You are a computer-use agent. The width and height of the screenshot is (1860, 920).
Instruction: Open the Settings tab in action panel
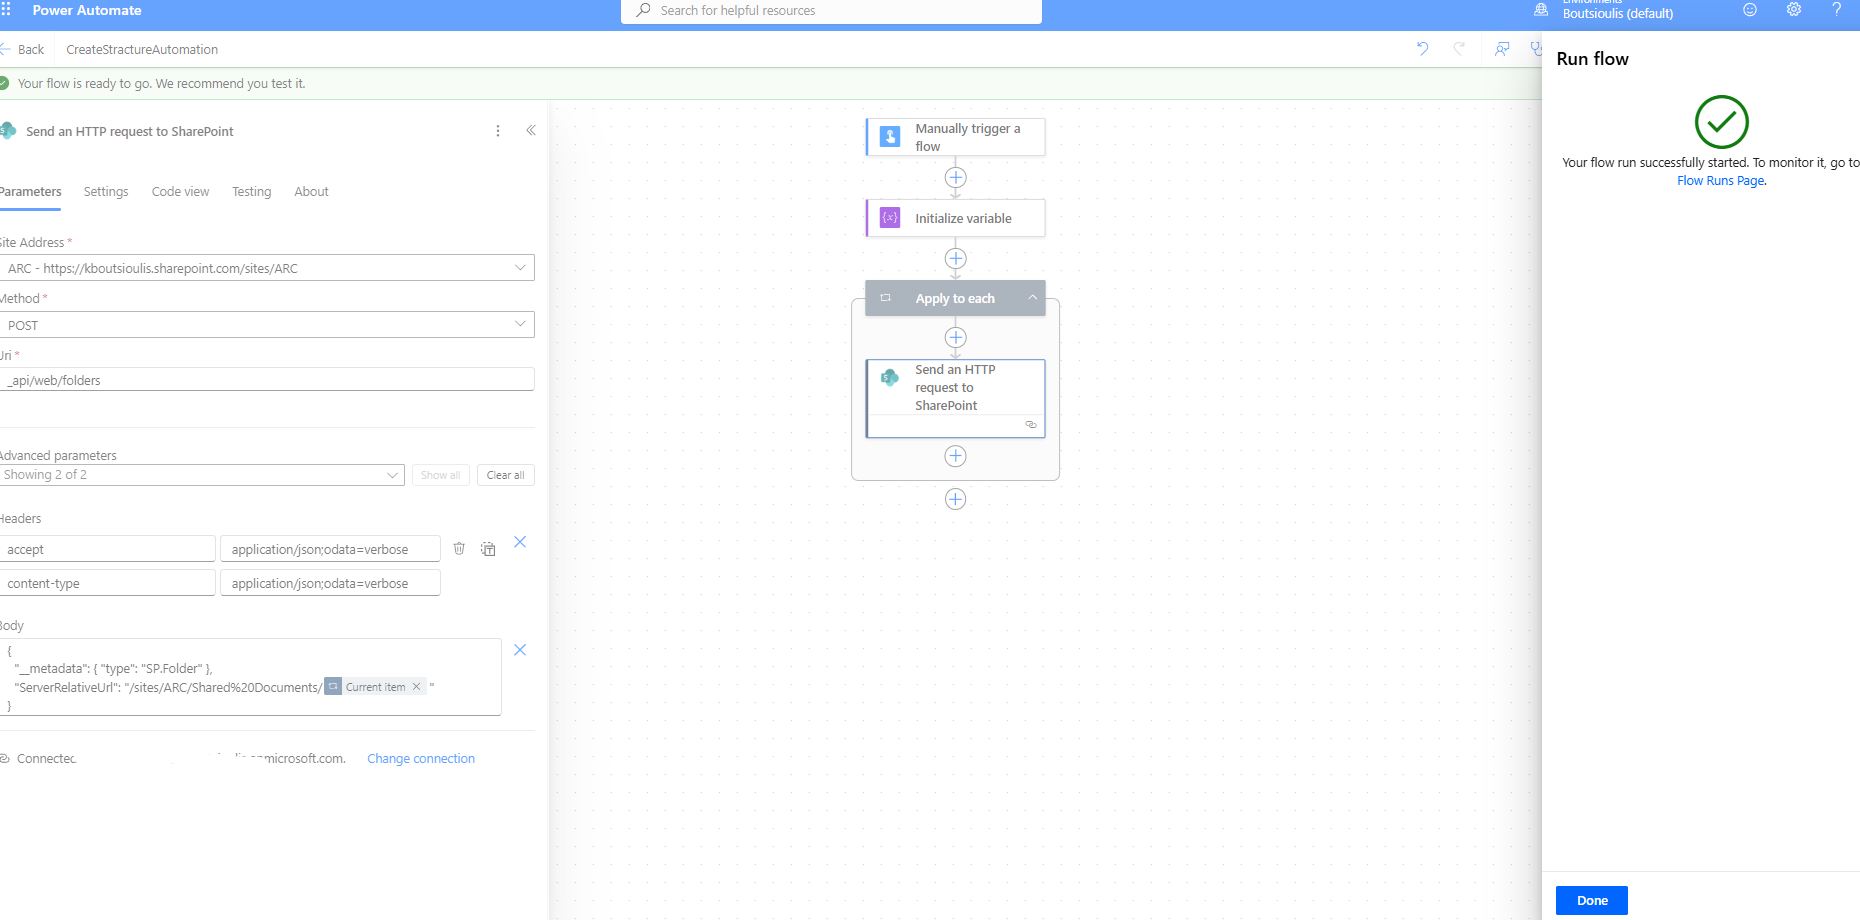click(x=106, y=192)
